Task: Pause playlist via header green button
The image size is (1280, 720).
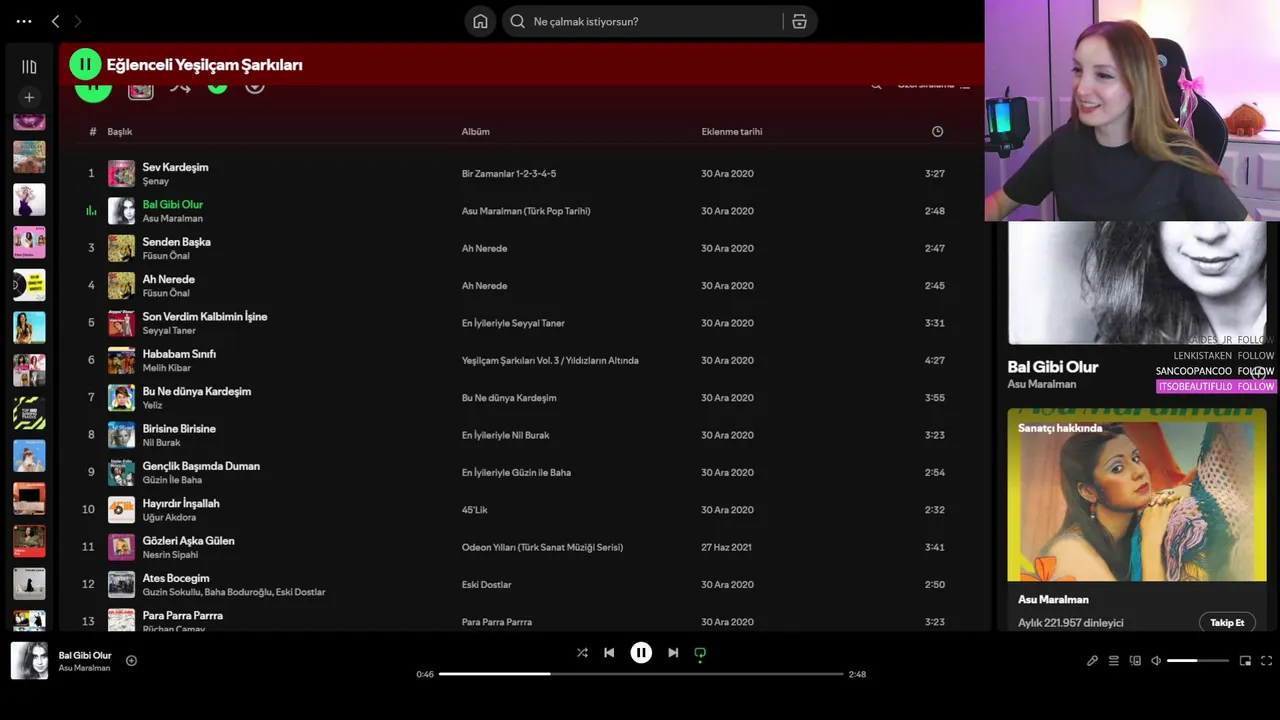Action: click(85, 64)
